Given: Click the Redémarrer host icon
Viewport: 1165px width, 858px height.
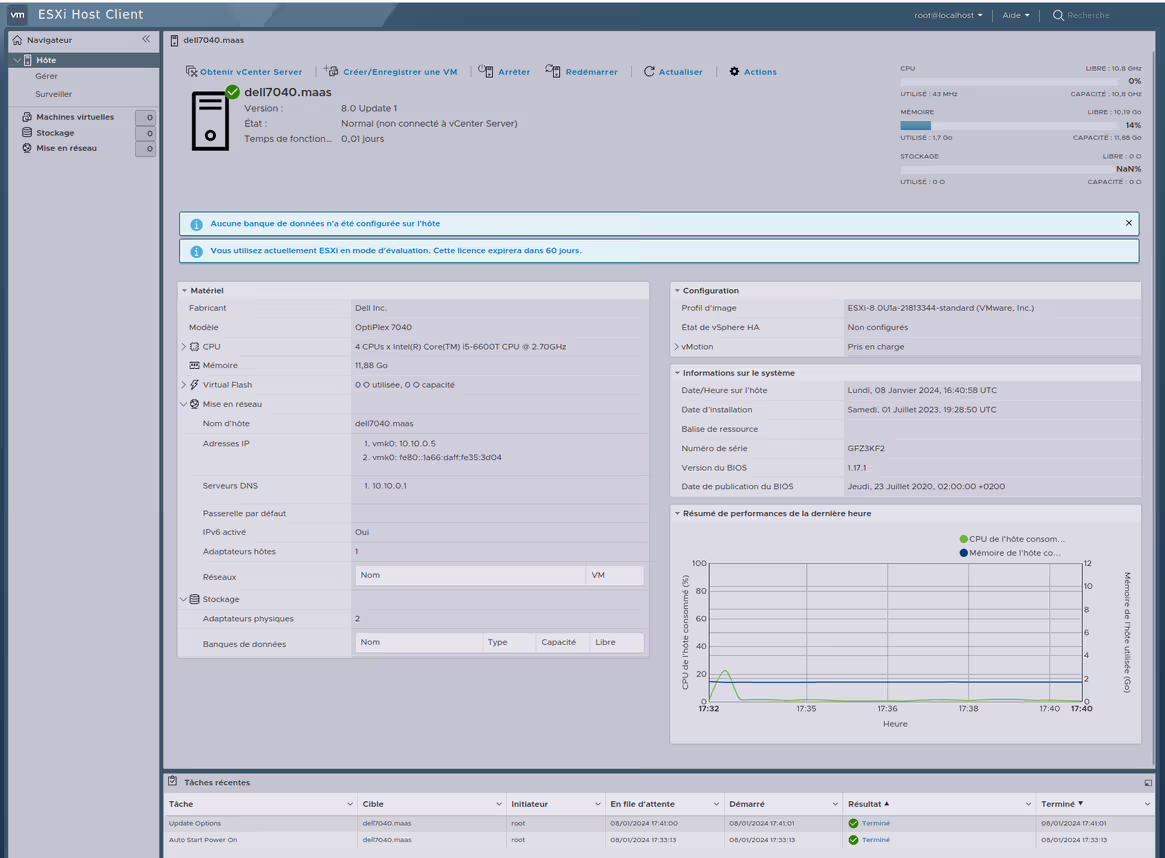Looking at the screenshot, I should coord(553,72).
